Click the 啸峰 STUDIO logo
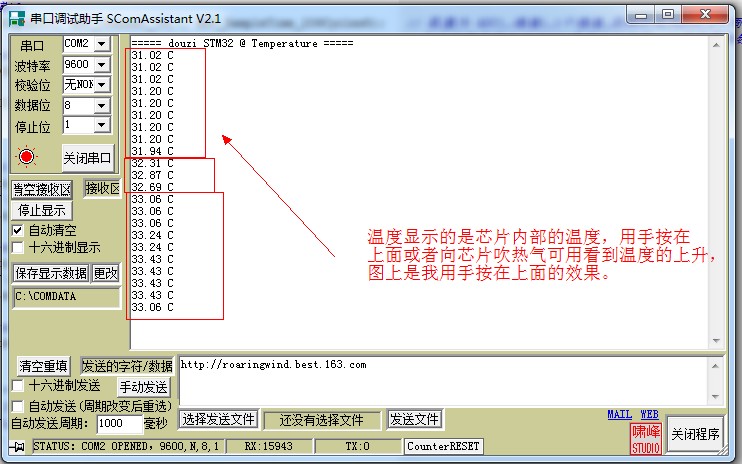The image size is (742, 464). coord(646,439)
